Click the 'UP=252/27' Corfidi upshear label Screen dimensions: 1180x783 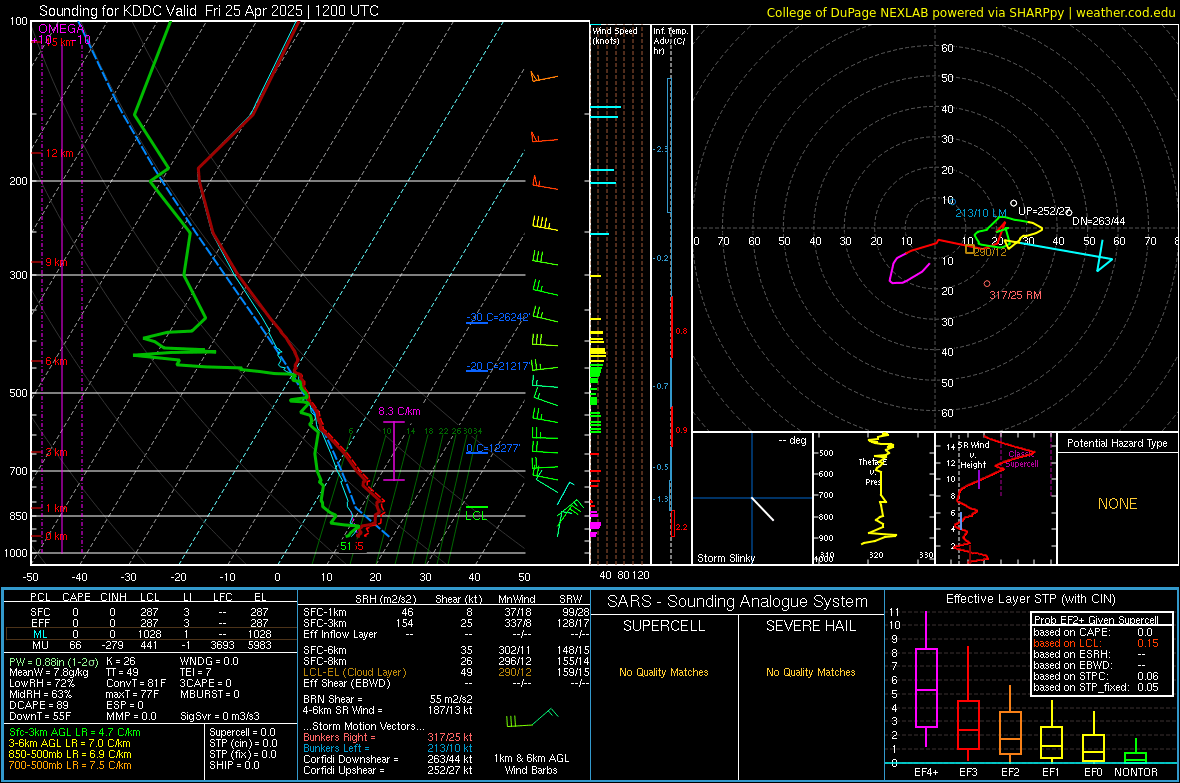click(1045, 212)
